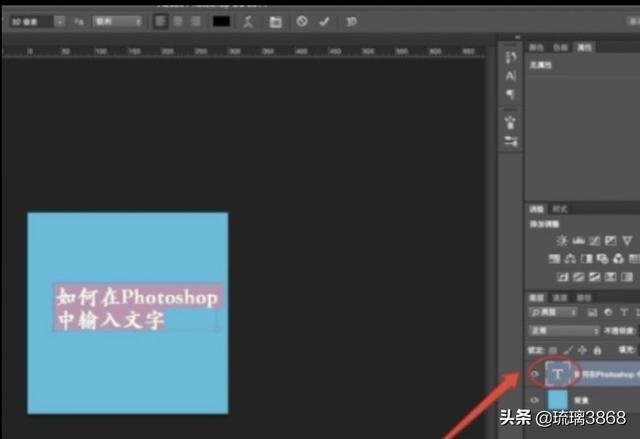The image size is (640, 439).
Task: Select the Properties panel tab
Action: click(584, 48)
